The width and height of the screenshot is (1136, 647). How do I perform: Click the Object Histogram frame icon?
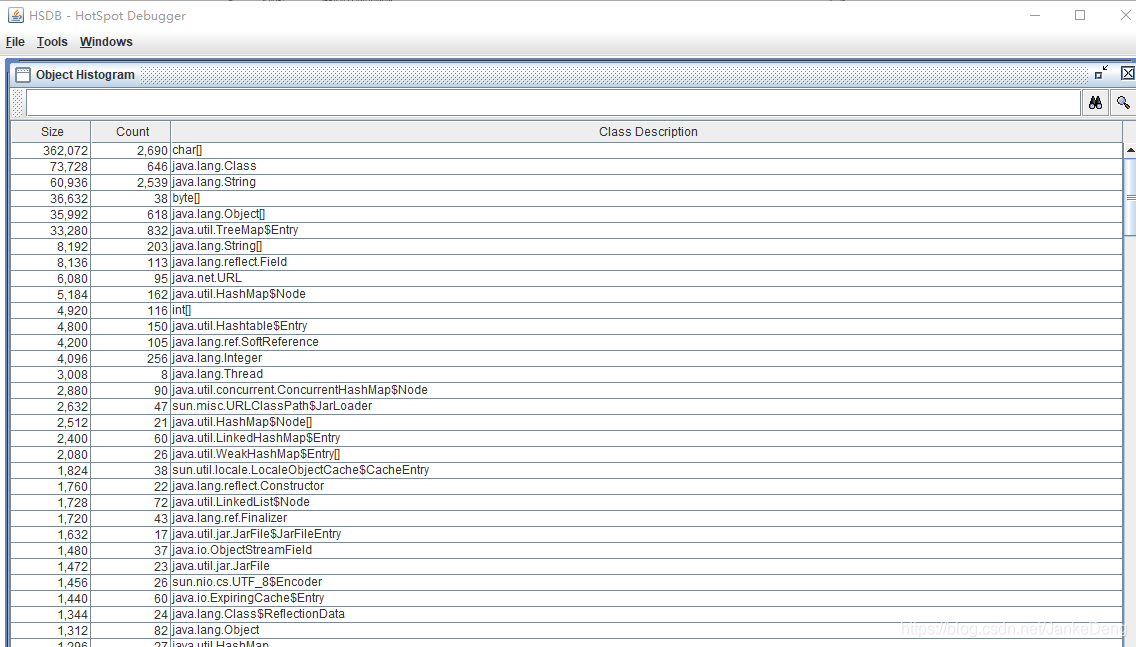pyautogui.click(x=23, y=75)
